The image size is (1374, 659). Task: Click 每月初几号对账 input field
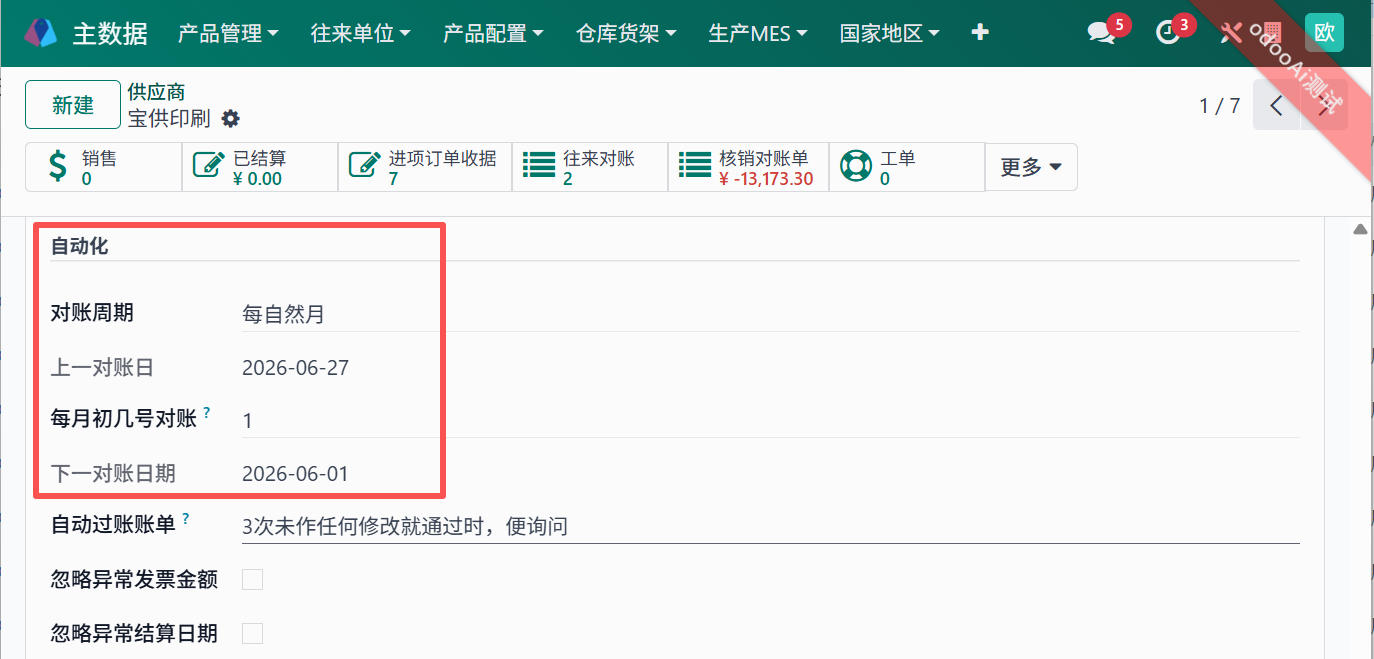pyautogui.click(x=770, y=420)
